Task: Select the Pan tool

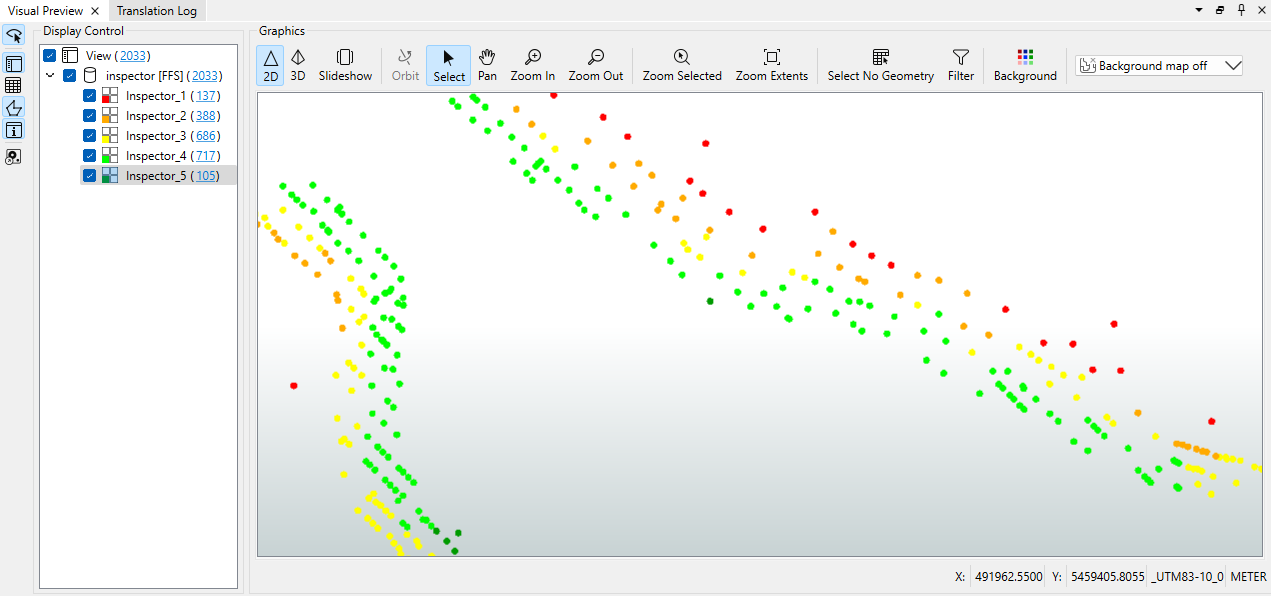Action: click(487, 65)
